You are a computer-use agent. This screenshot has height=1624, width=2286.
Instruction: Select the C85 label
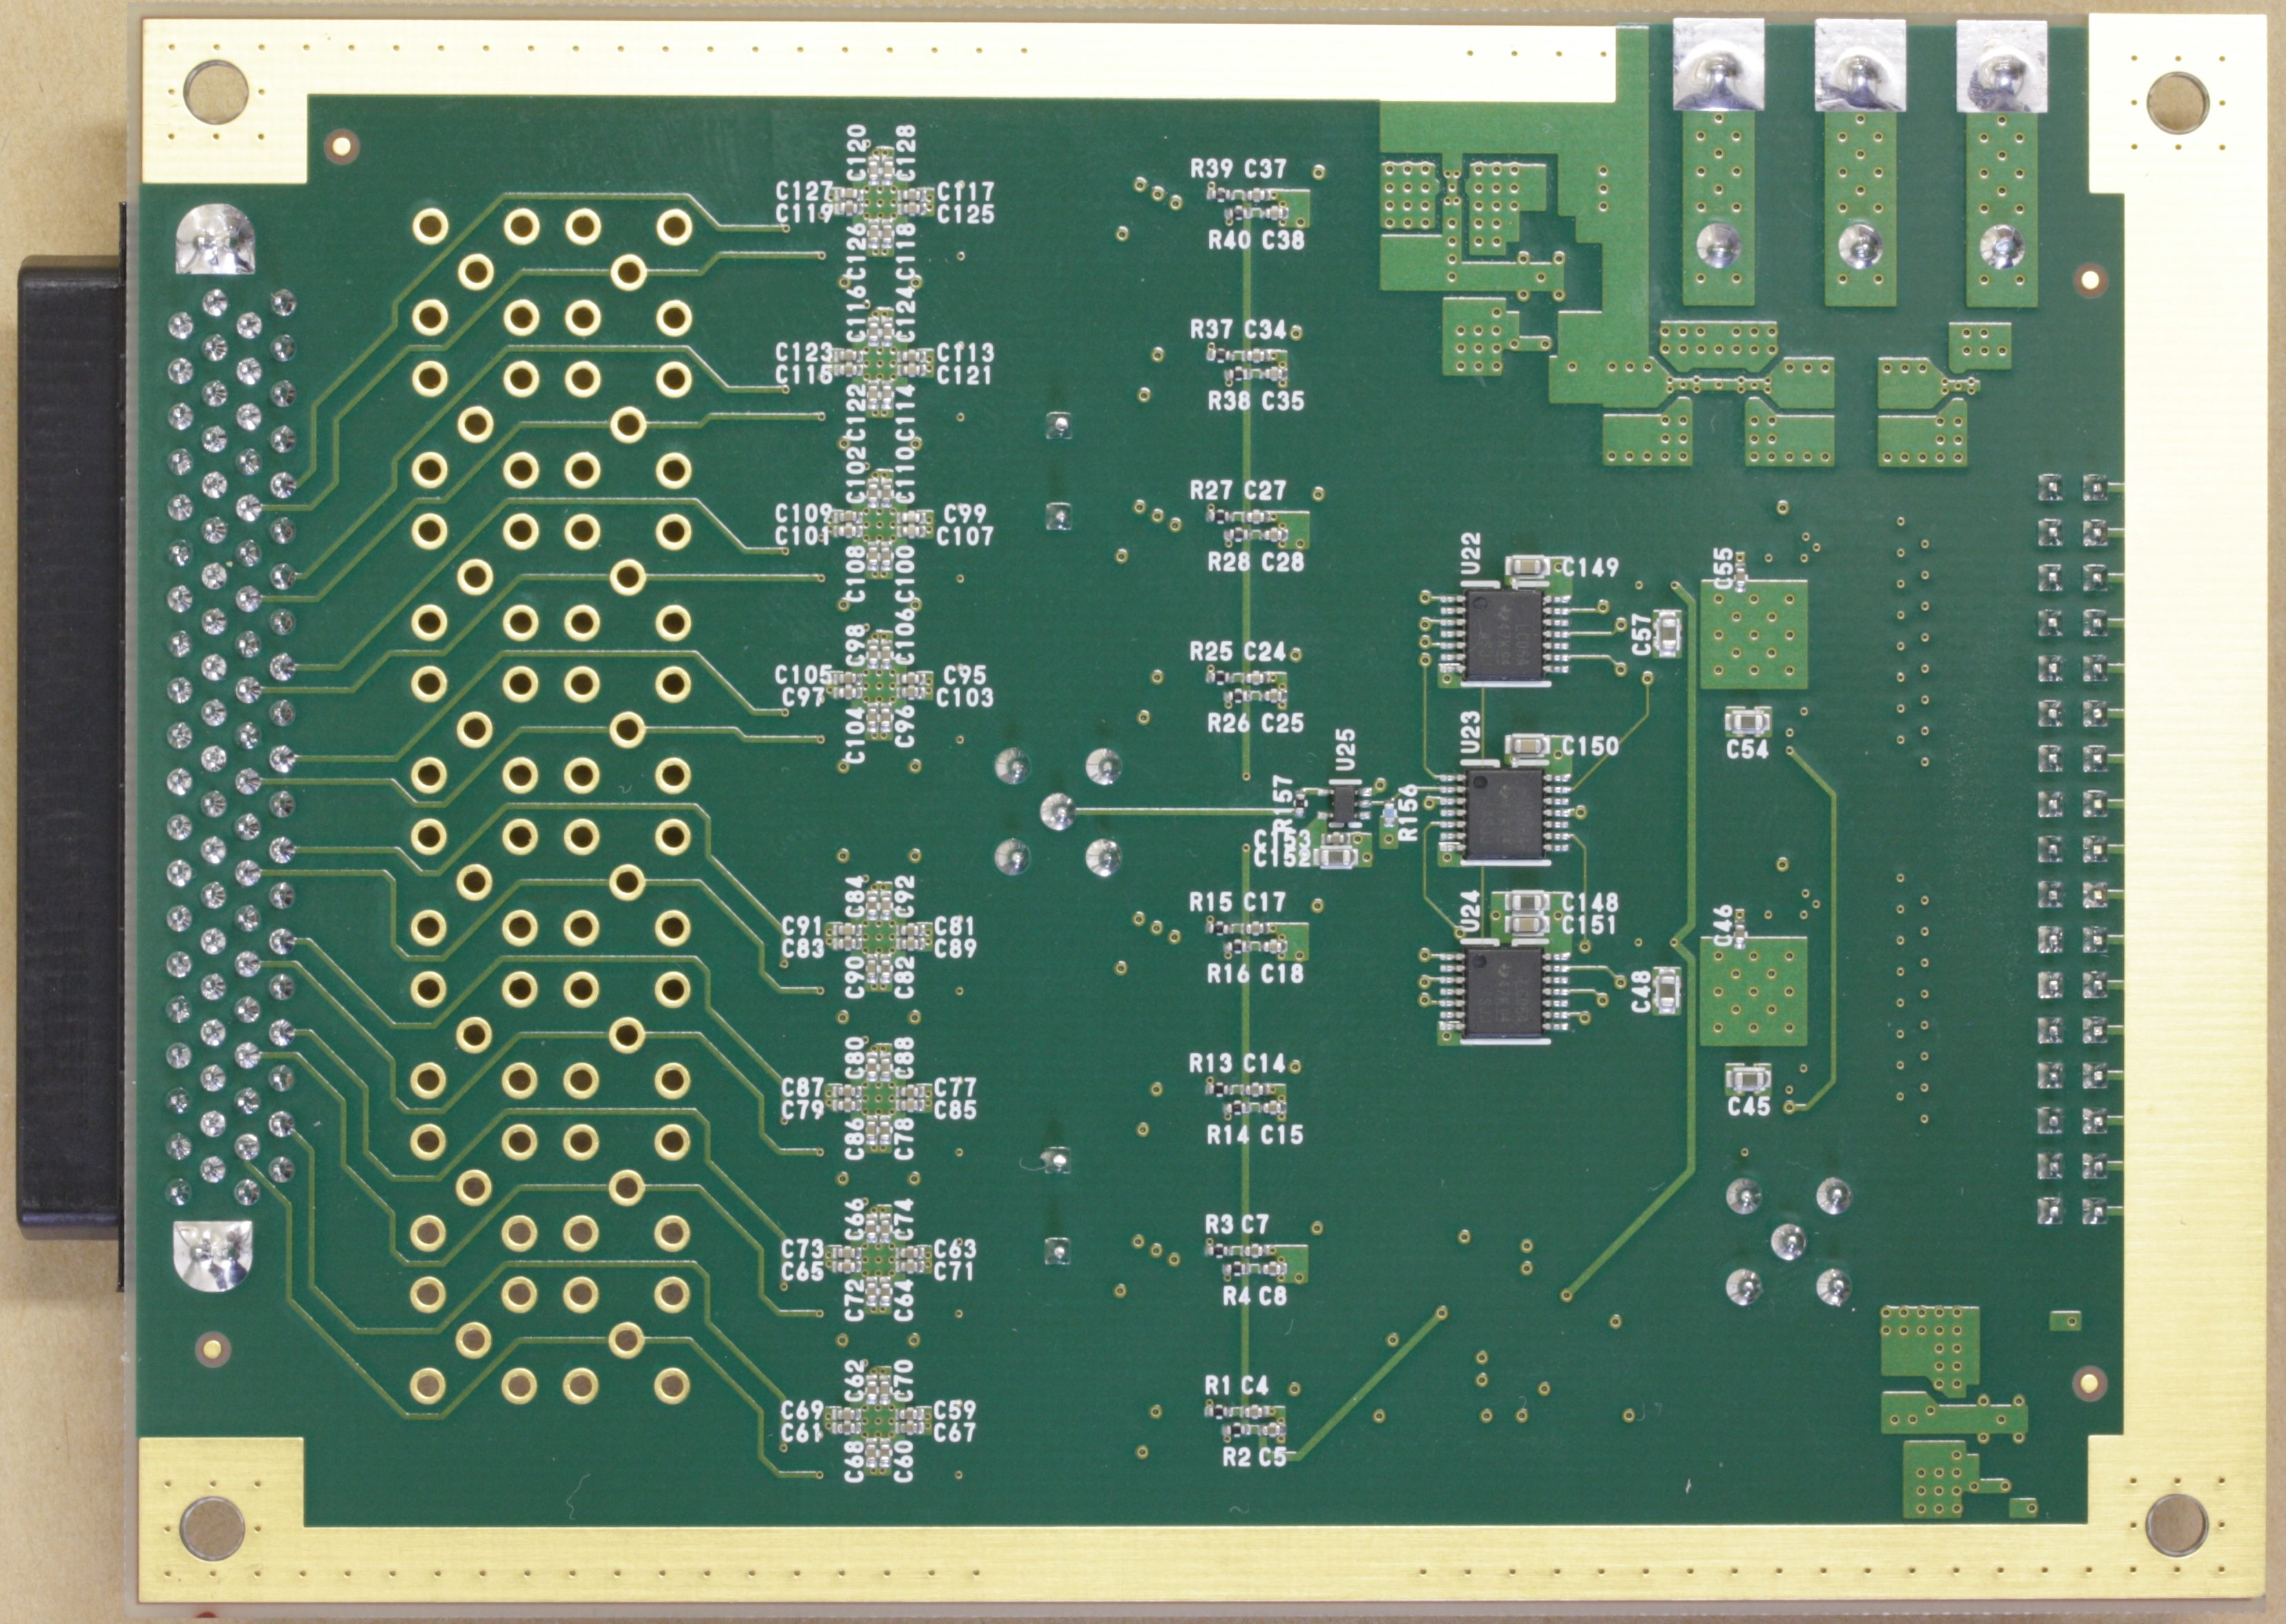point(955,1109)
